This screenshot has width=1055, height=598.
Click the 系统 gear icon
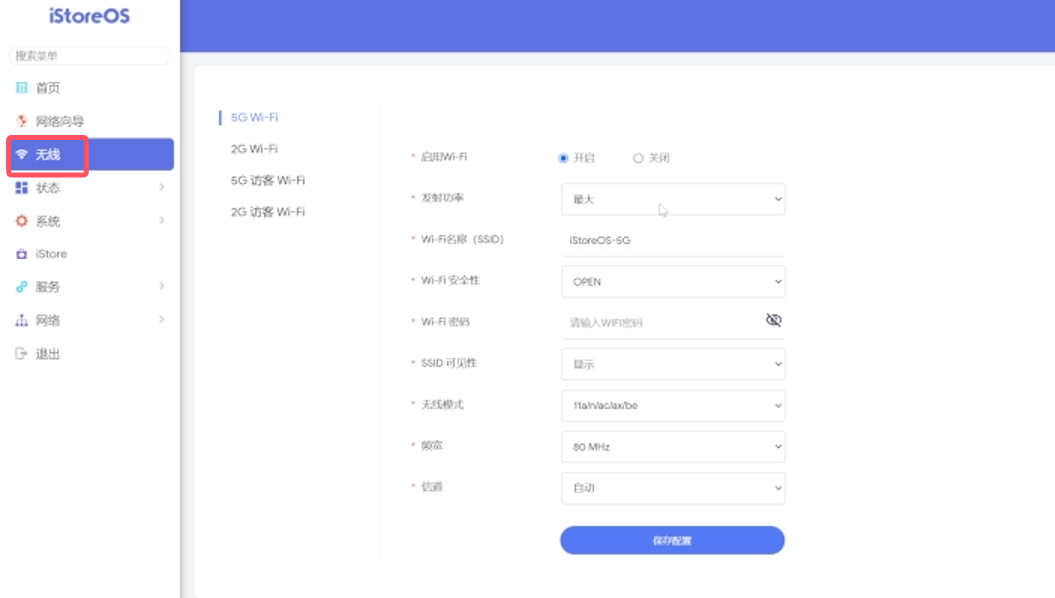[x=22, y=221]
